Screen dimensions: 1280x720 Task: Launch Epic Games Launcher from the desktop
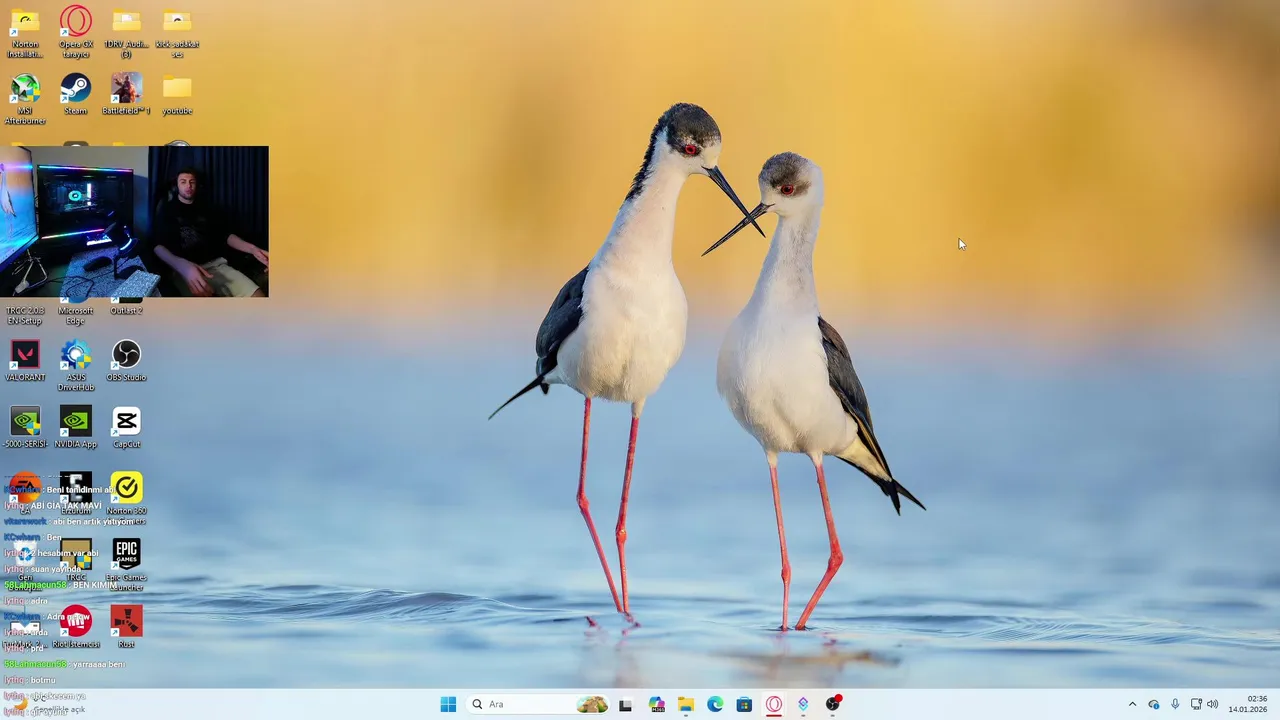coord(126,566)
